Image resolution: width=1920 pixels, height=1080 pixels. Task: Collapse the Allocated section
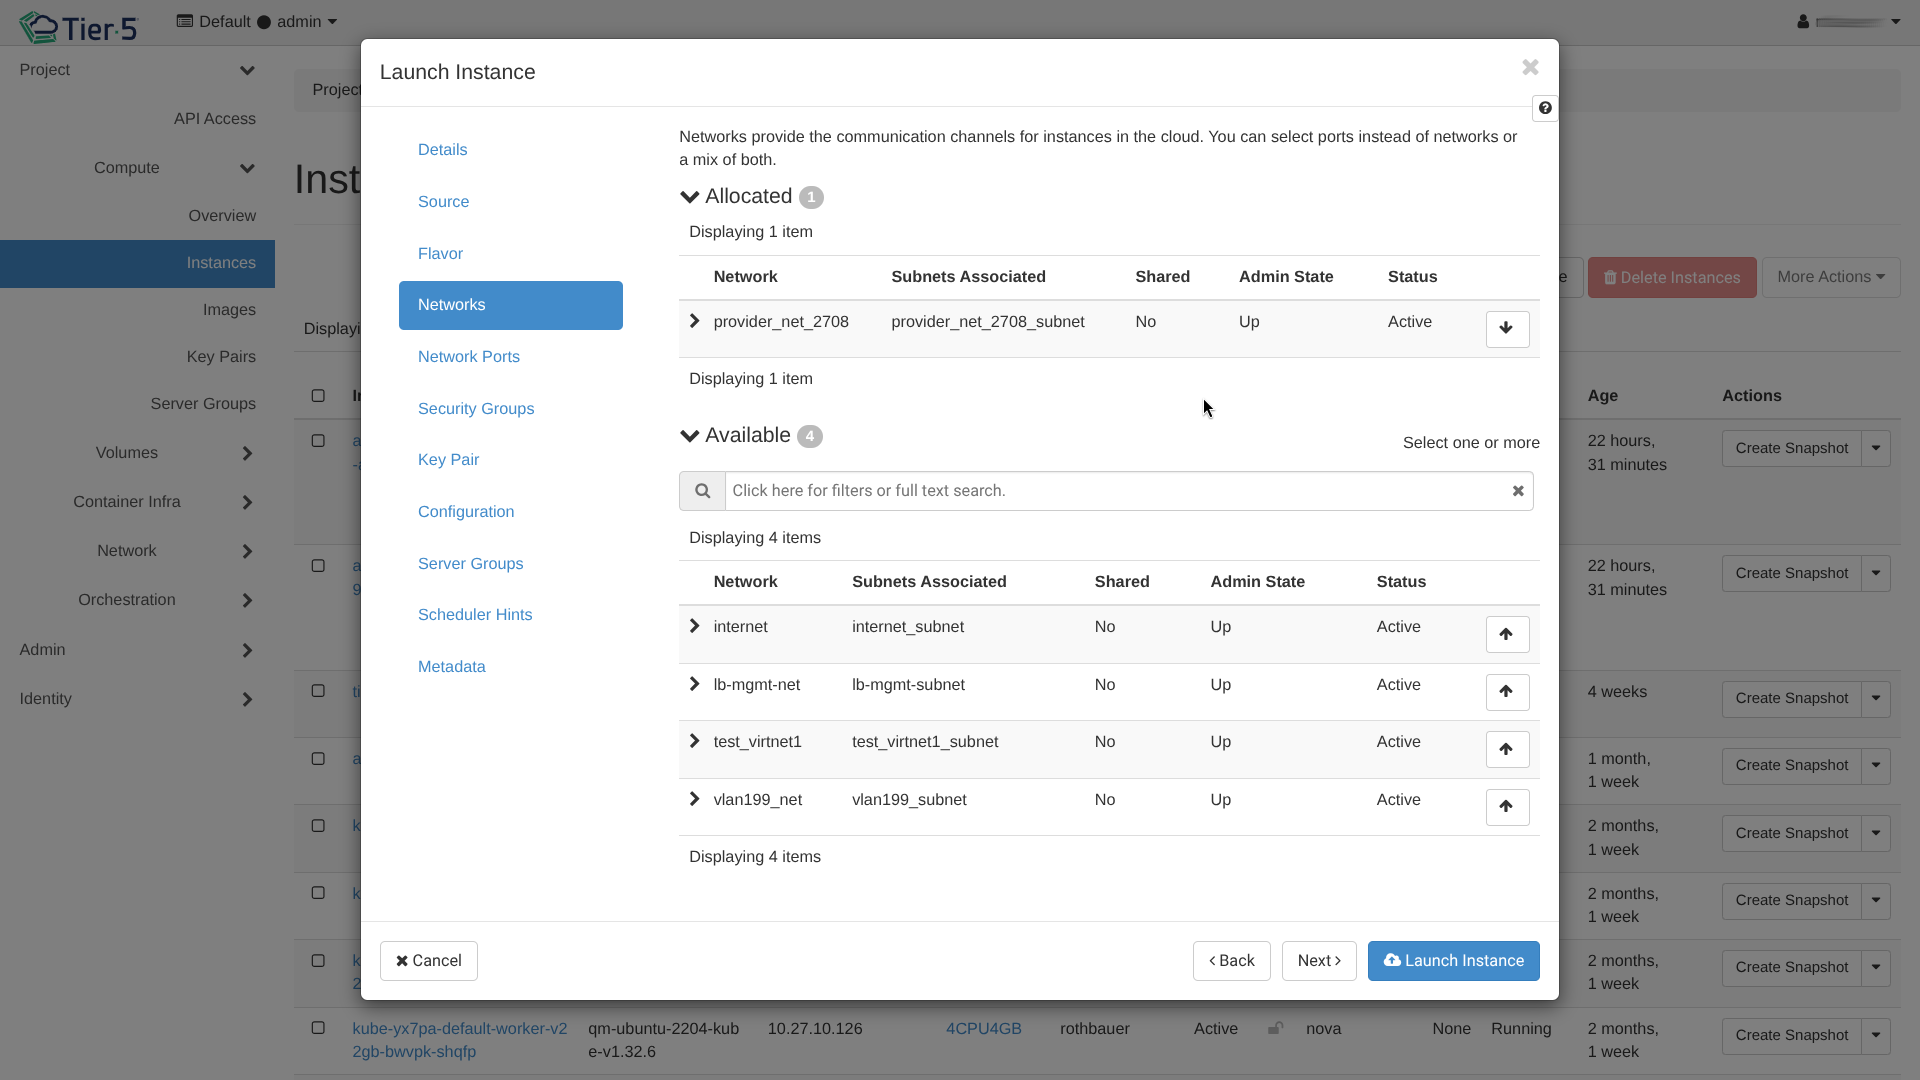[690, 197]
